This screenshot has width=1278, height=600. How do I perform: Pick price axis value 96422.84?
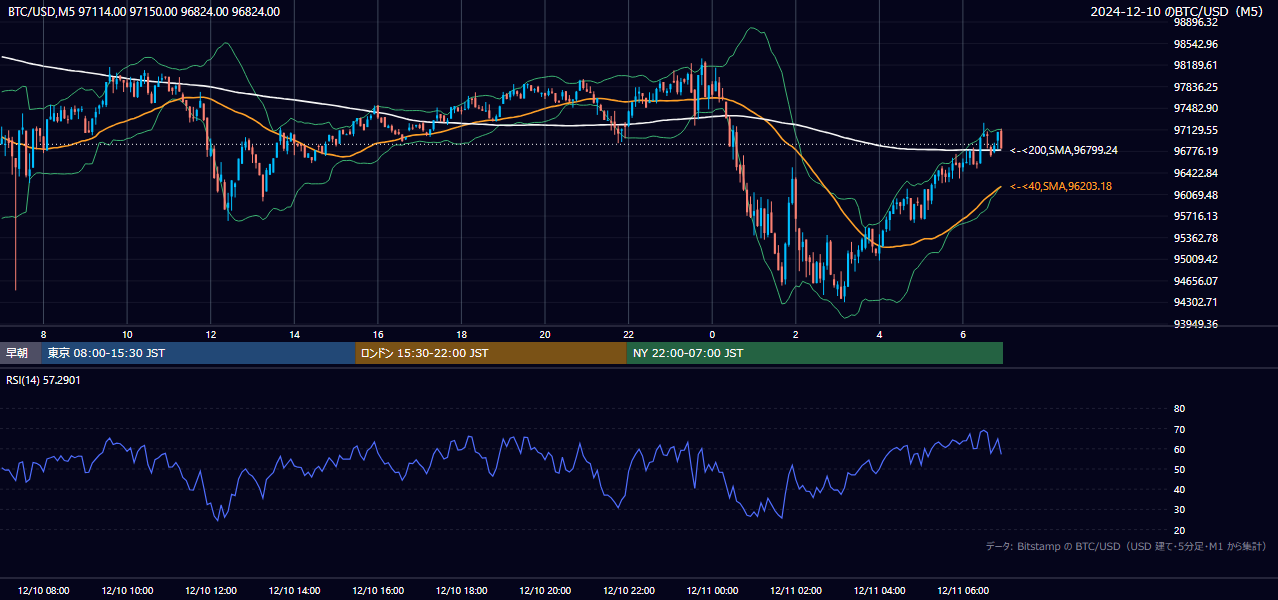[1195, 173]
